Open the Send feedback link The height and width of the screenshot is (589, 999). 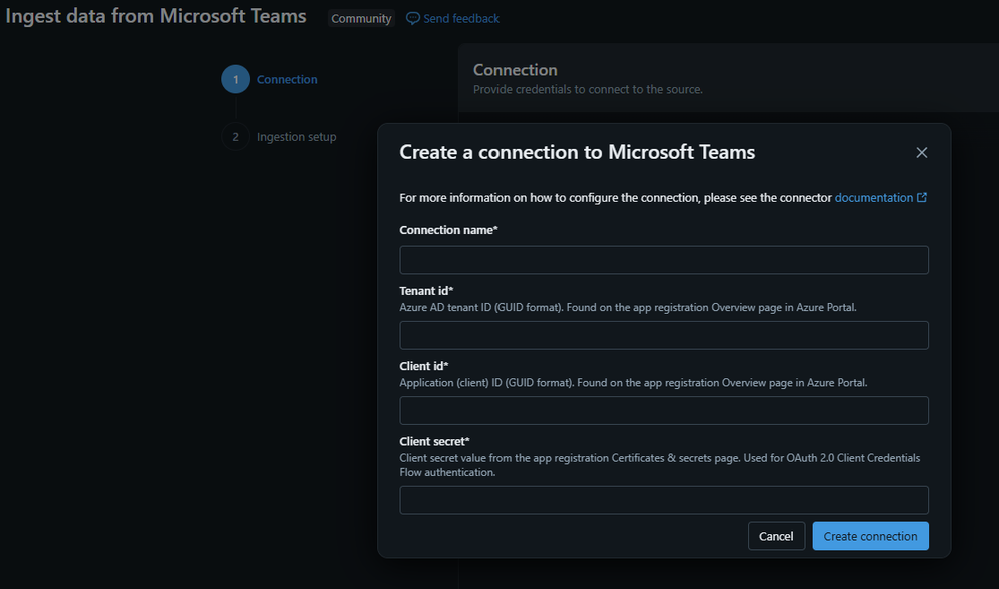(461, 18)
